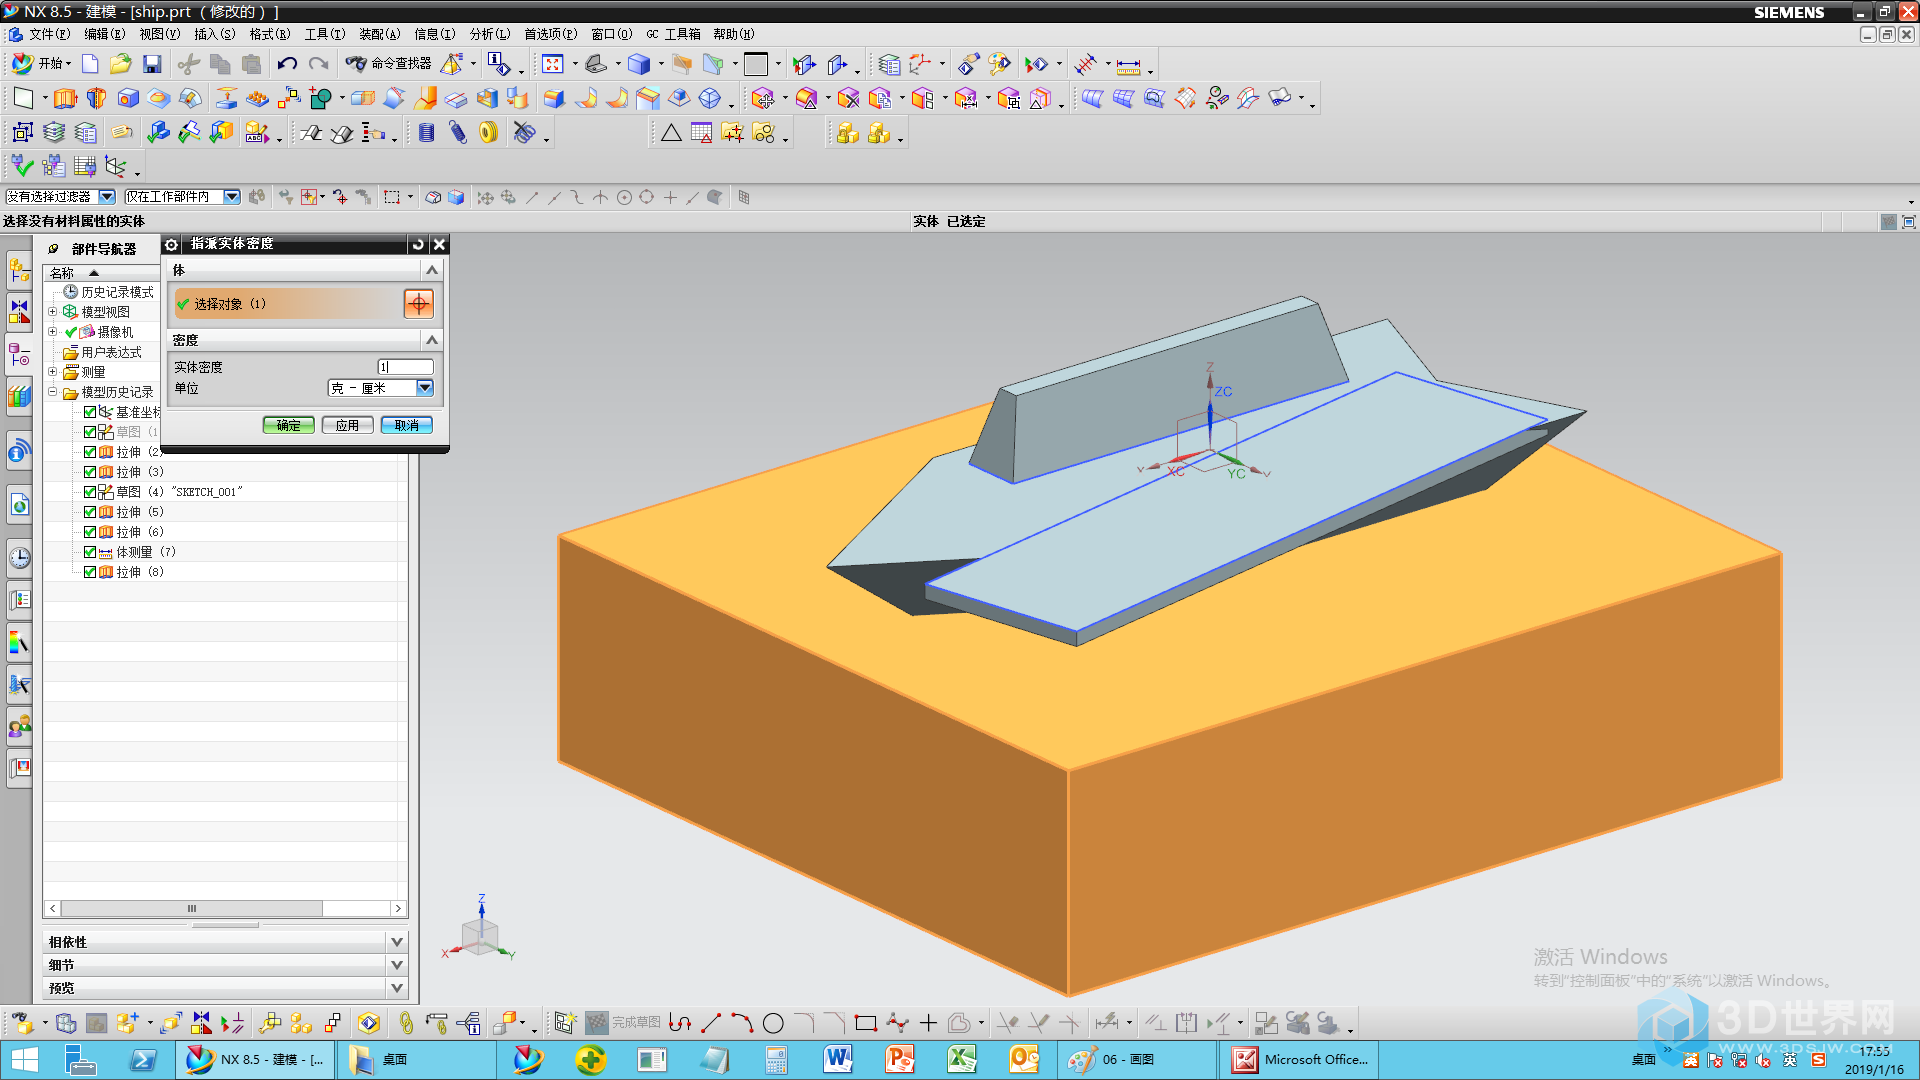This screenshot has width=1920, height=1080.
Task: Save the part with the floppy icon
Action: 152,64
